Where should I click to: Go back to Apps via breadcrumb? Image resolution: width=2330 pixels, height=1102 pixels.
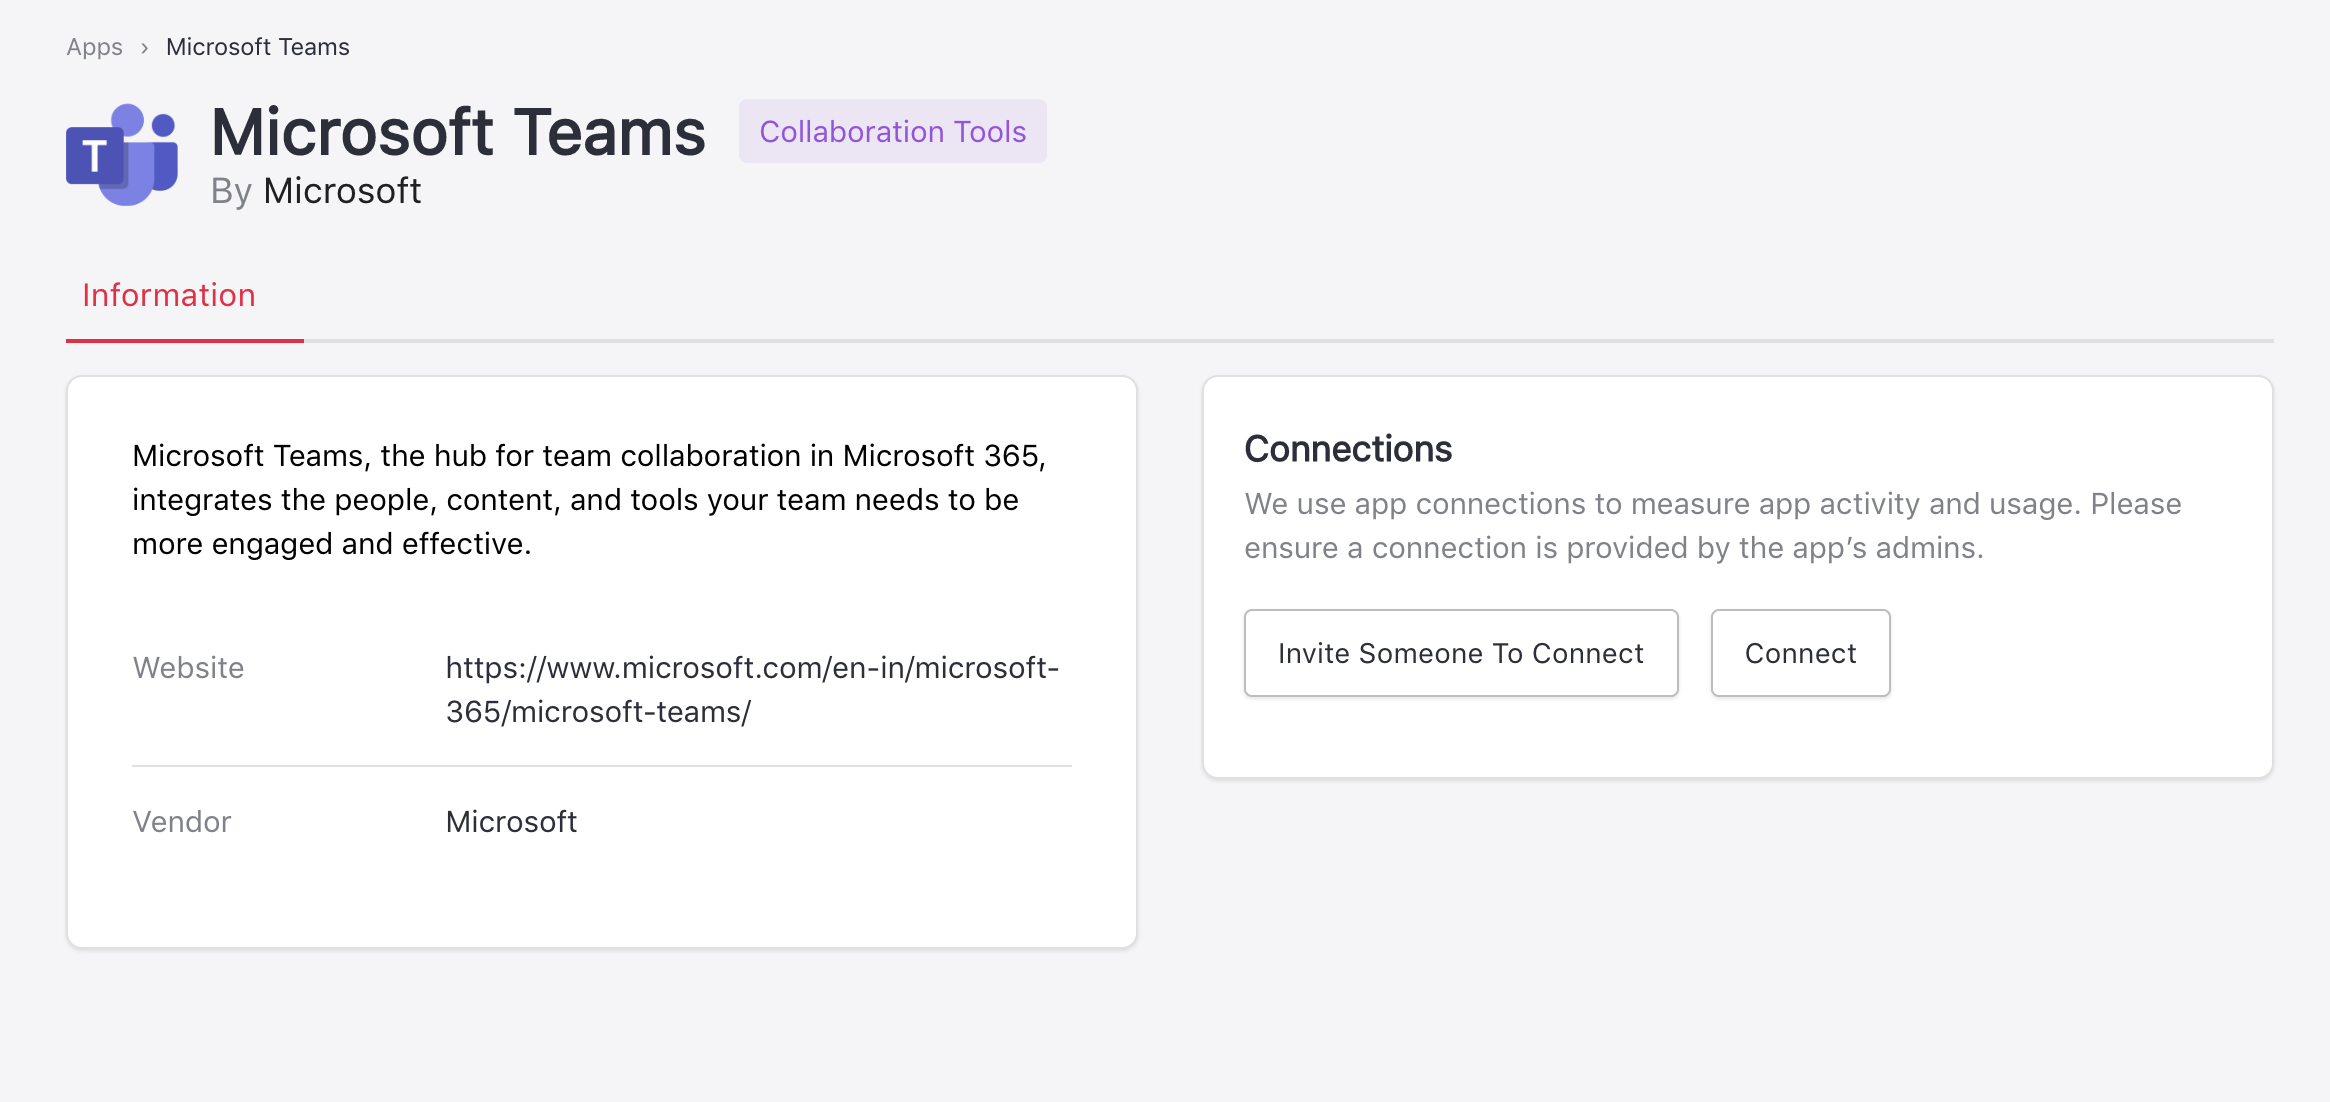pyautogui.click(x=94, y=47)
